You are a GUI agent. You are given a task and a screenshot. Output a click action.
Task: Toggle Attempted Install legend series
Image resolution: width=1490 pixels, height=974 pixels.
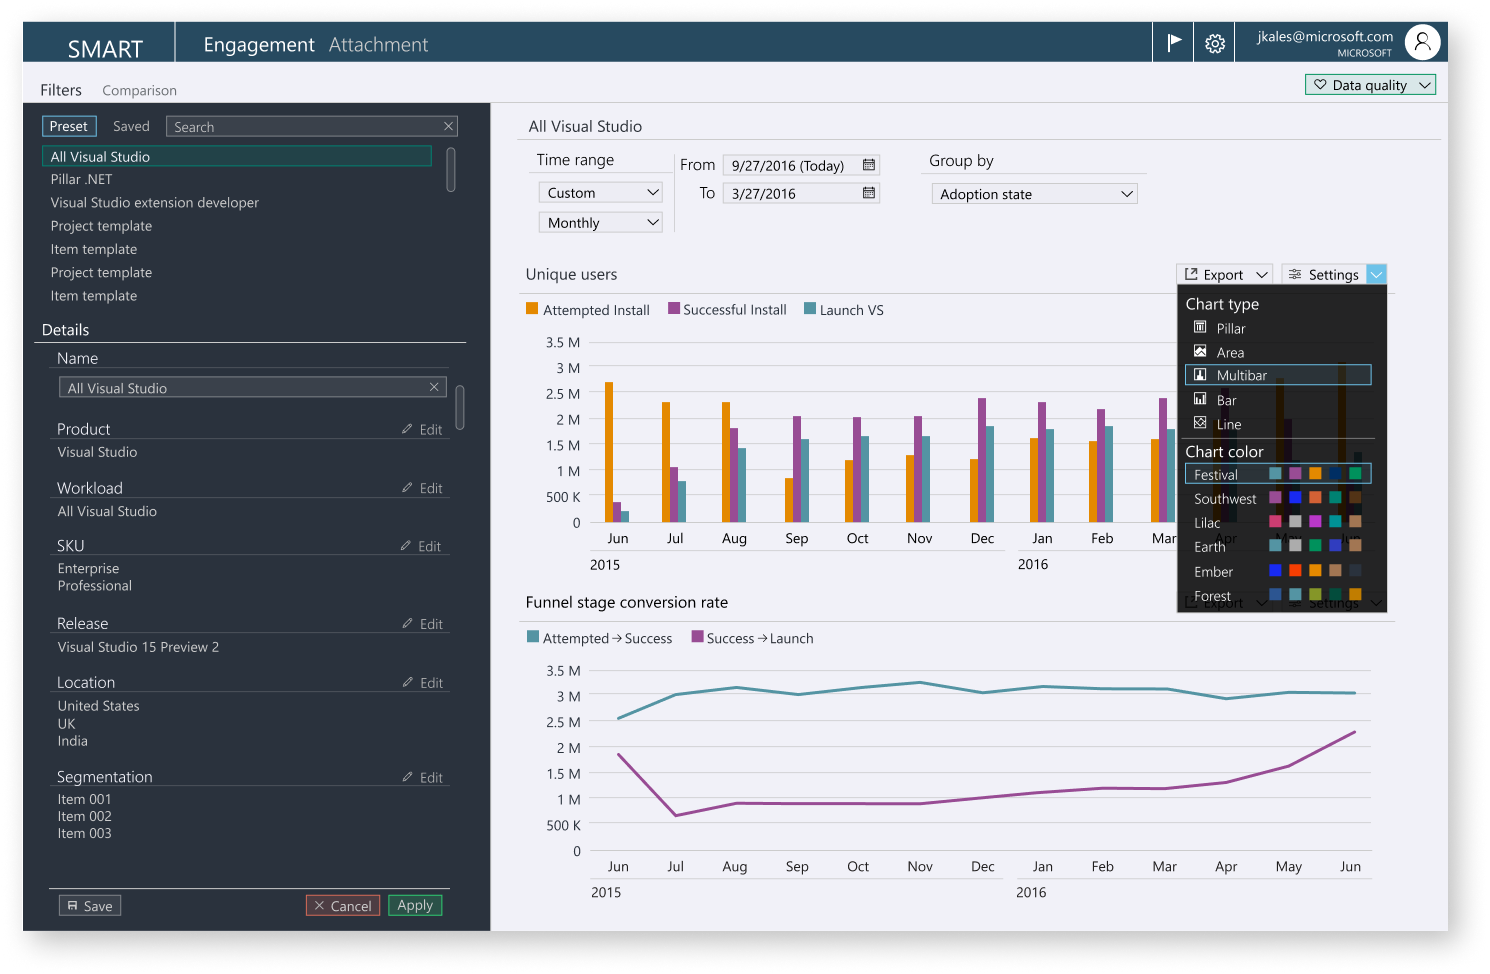click(x=588, y=310)
